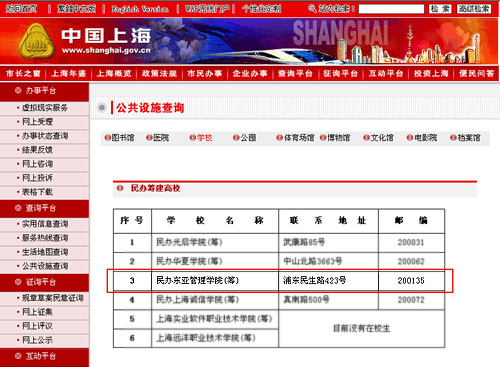Click the 检索 search button

pos(440,9)
